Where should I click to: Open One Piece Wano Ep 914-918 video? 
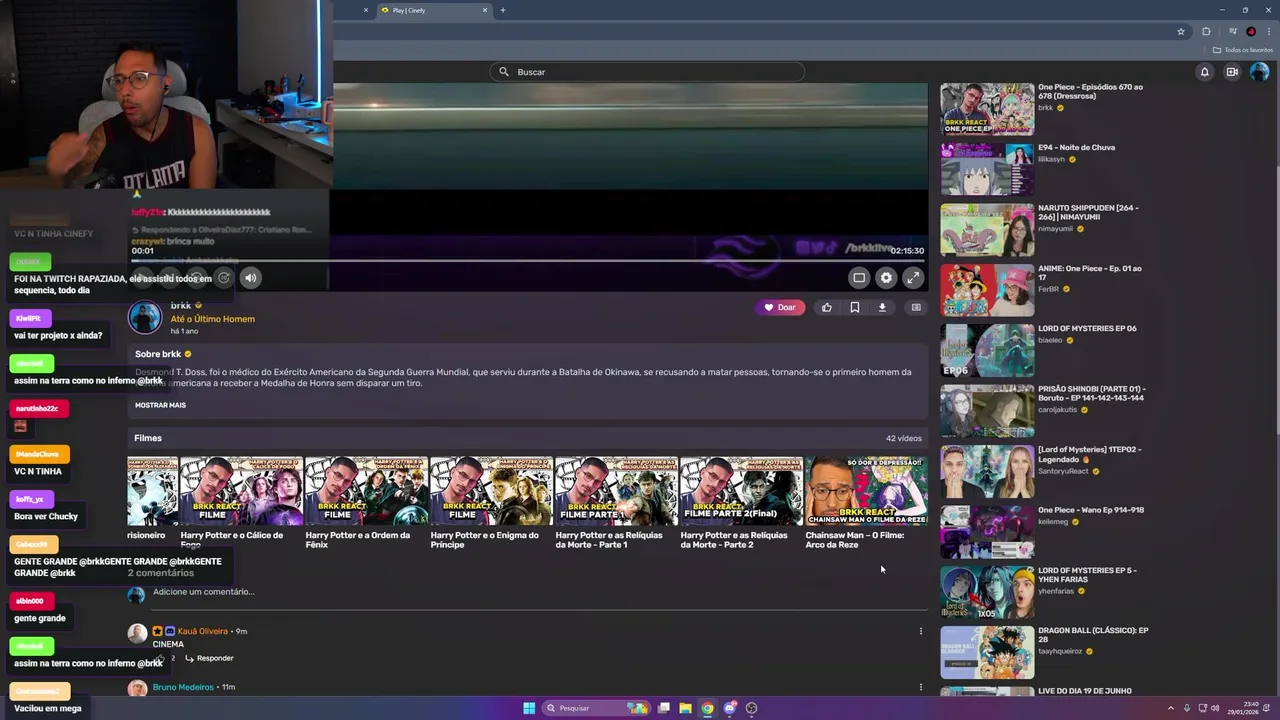point(987,532)
